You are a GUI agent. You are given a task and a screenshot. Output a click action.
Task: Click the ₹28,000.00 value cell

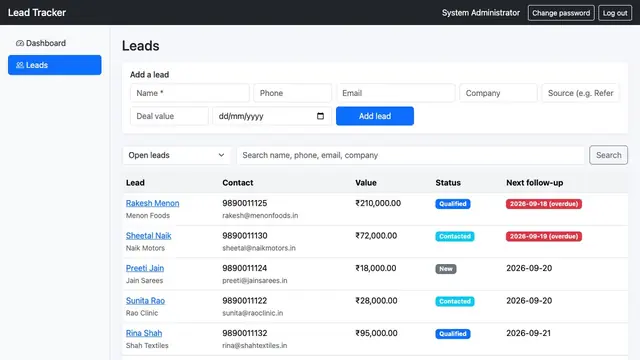376,301
